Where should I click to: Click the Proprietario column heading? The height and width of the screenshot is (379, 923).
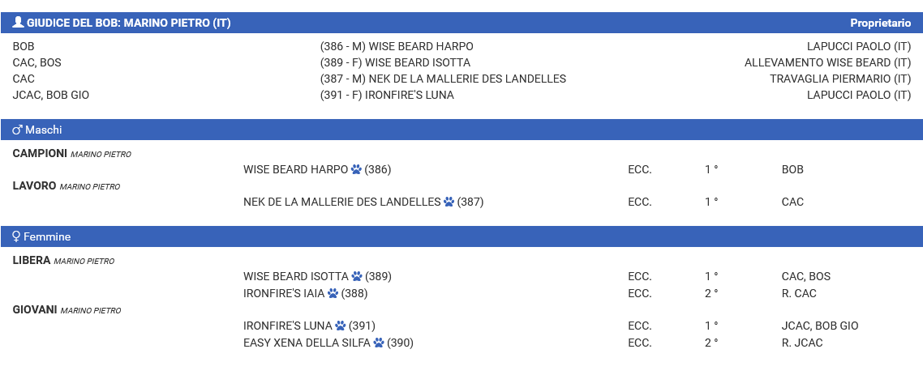click(x=880, y=23)
